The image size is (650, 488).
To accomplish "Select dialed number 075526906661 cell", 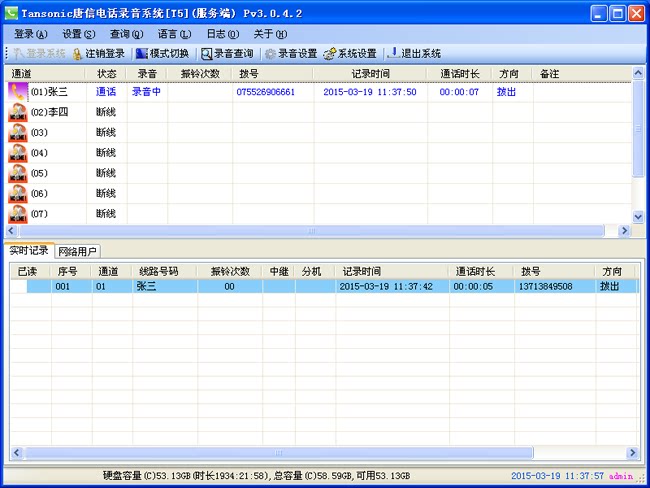I will pyautogui.click(x=265, y=92).
